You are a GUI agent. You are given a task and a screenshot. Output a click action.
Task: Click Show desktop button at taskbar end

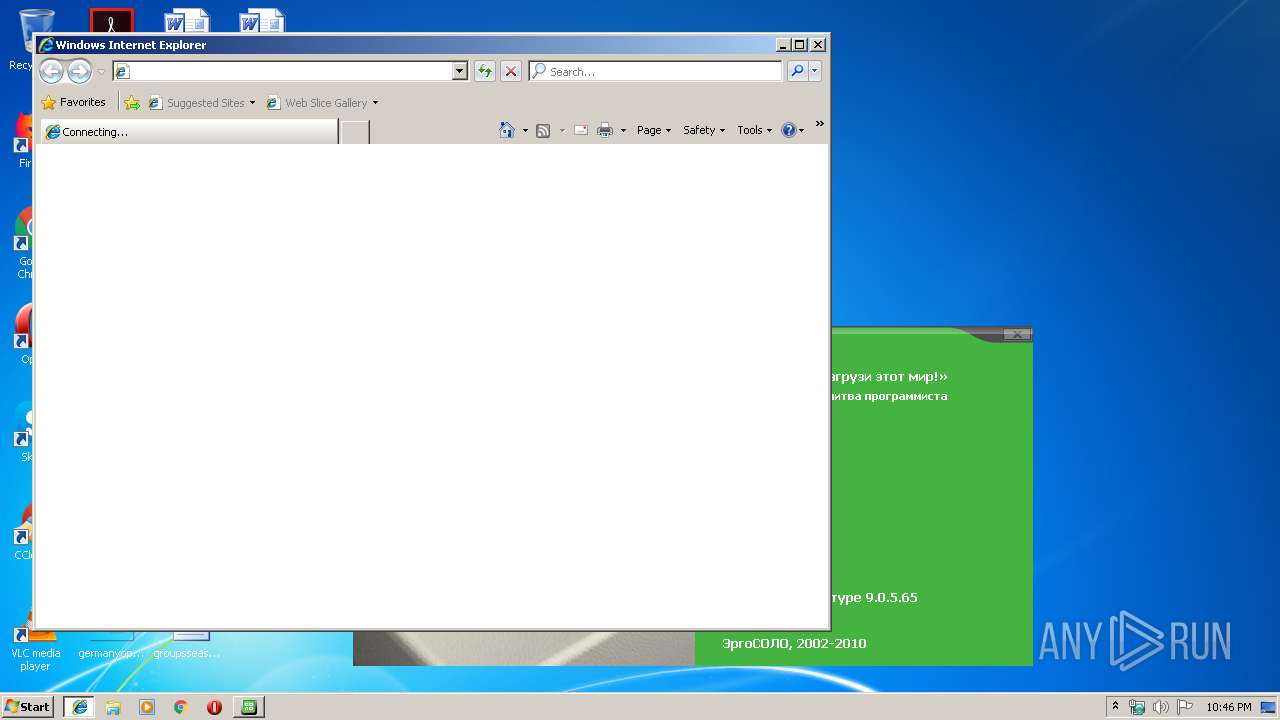[1269, 707]
